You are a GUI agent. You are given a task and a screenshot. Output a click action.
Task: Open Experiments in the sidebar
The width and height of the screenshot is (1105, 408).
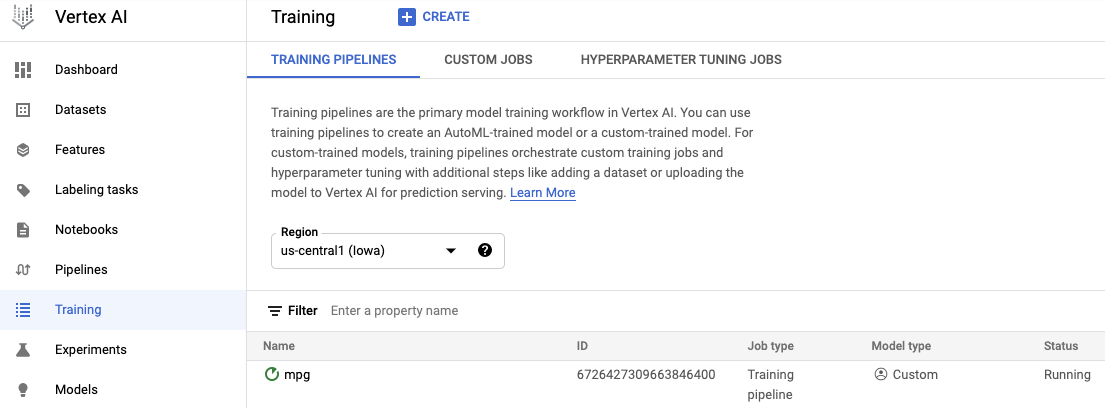91,350
